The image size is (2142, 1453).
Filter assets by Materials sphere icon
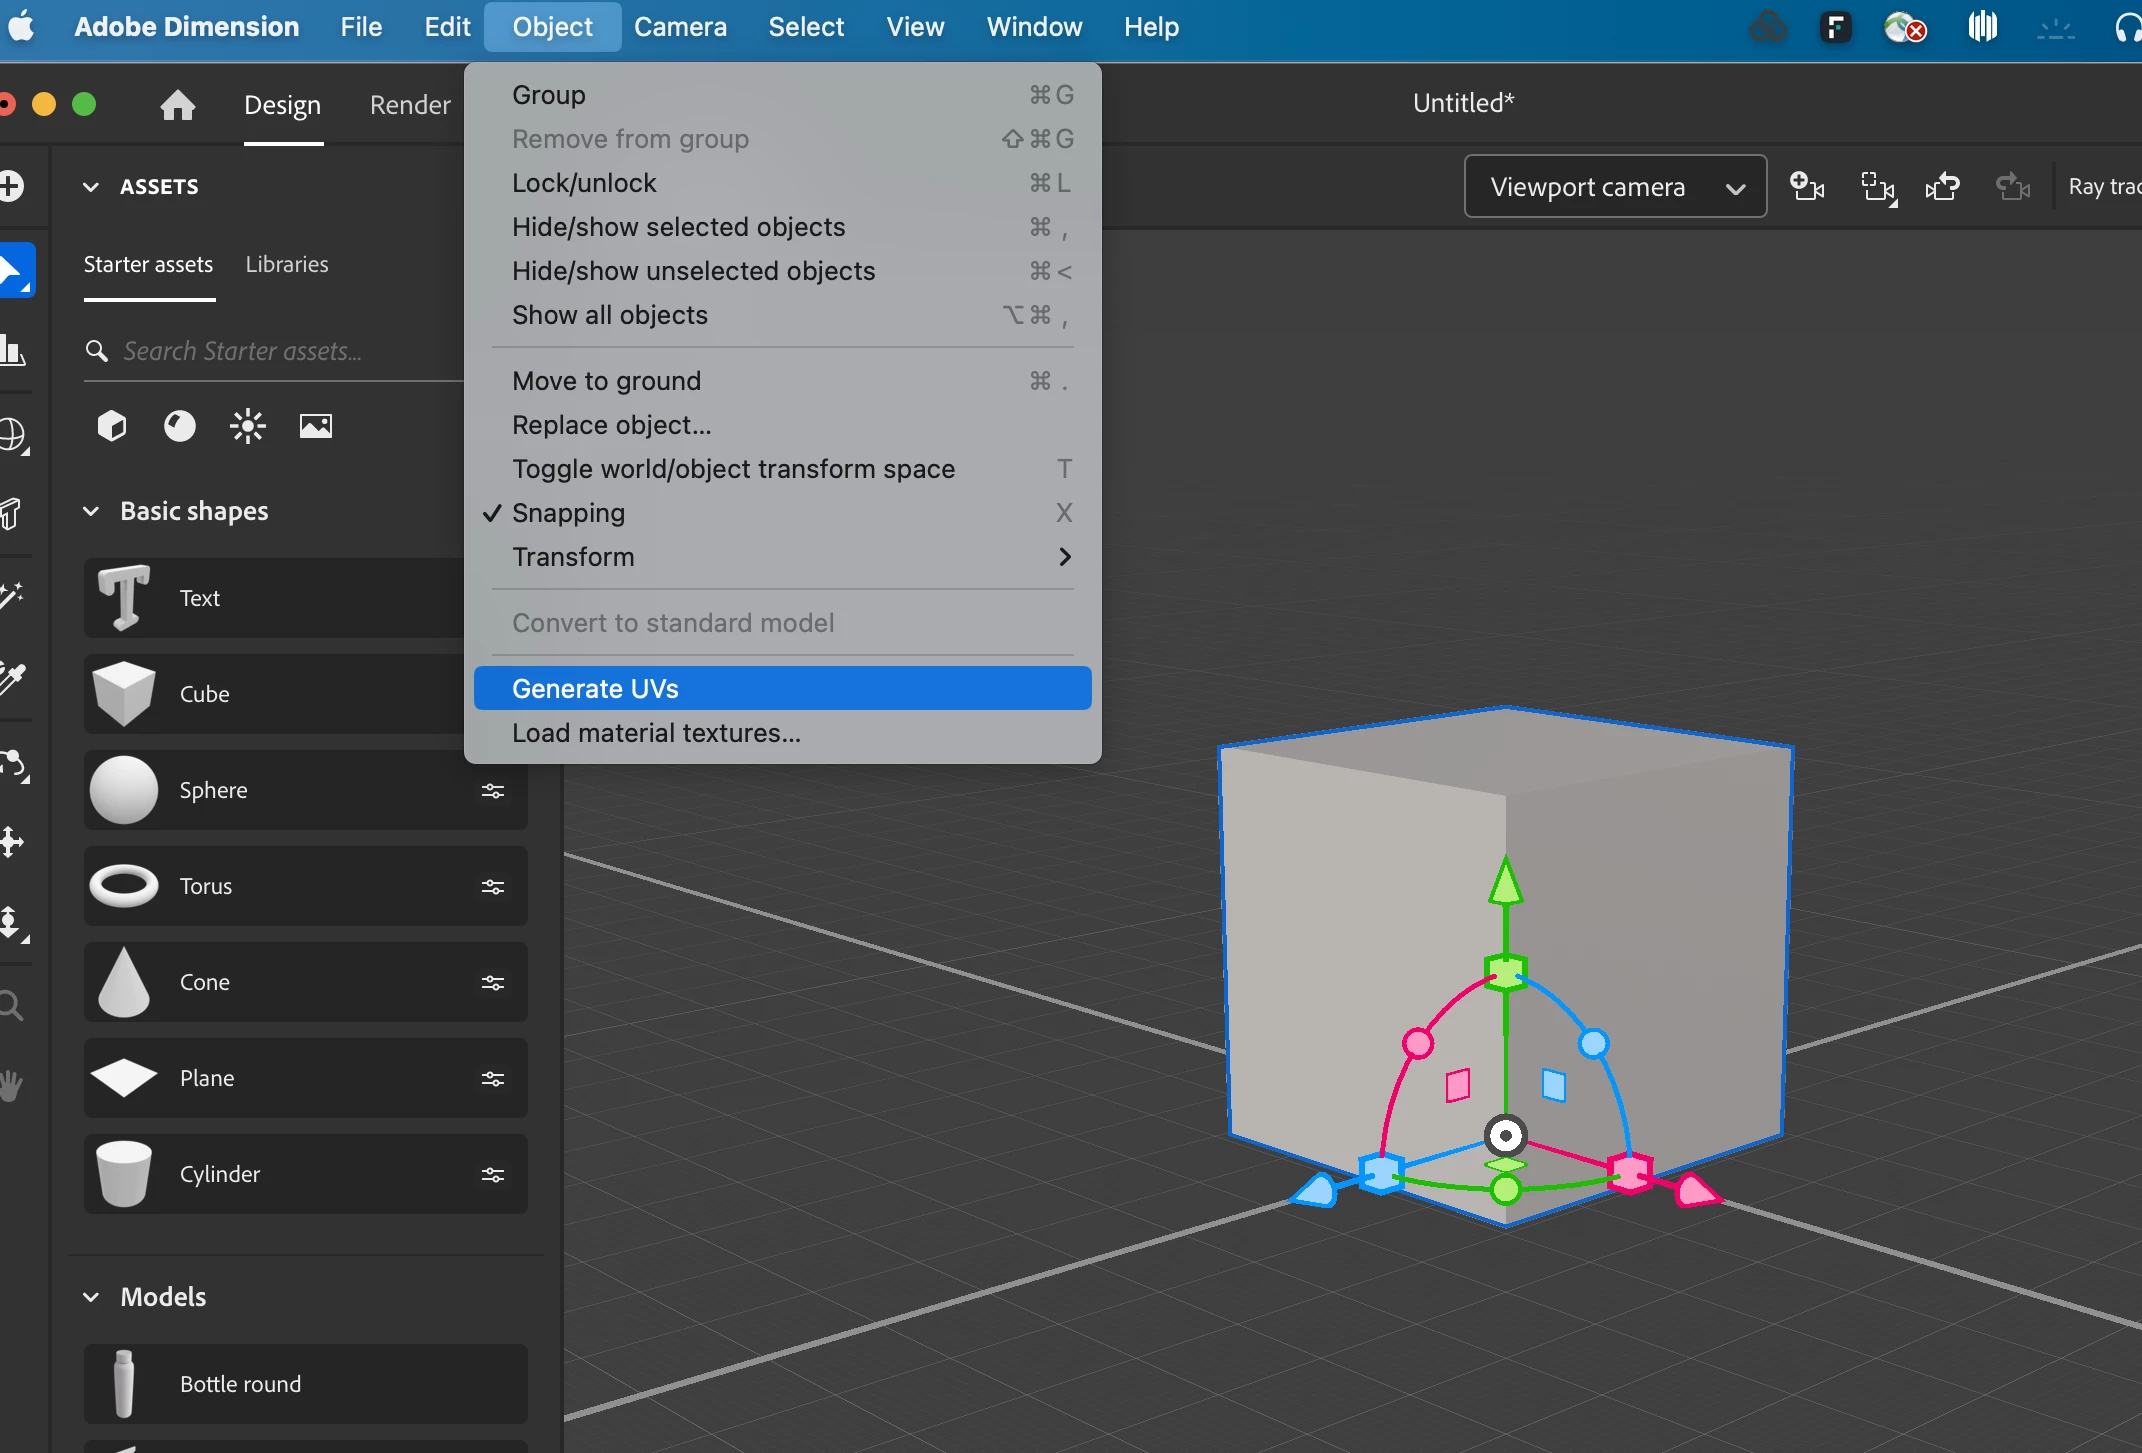click(x=180, y=426)
